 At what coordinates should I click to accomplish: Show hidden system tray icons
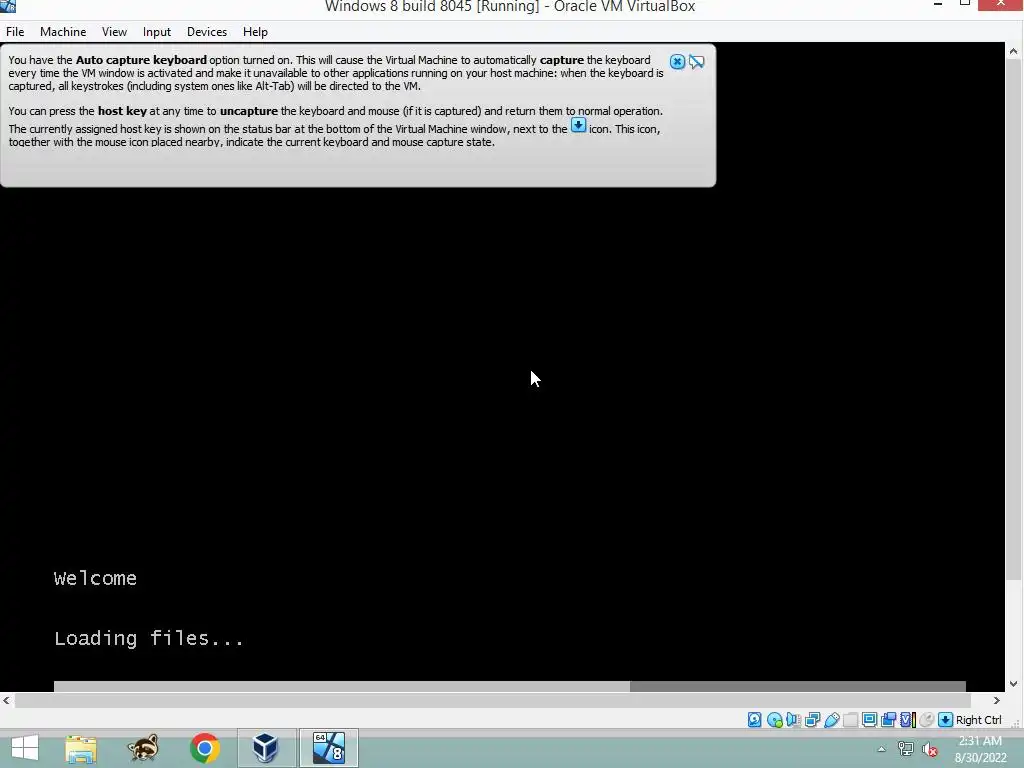click(x=882, y=749)
